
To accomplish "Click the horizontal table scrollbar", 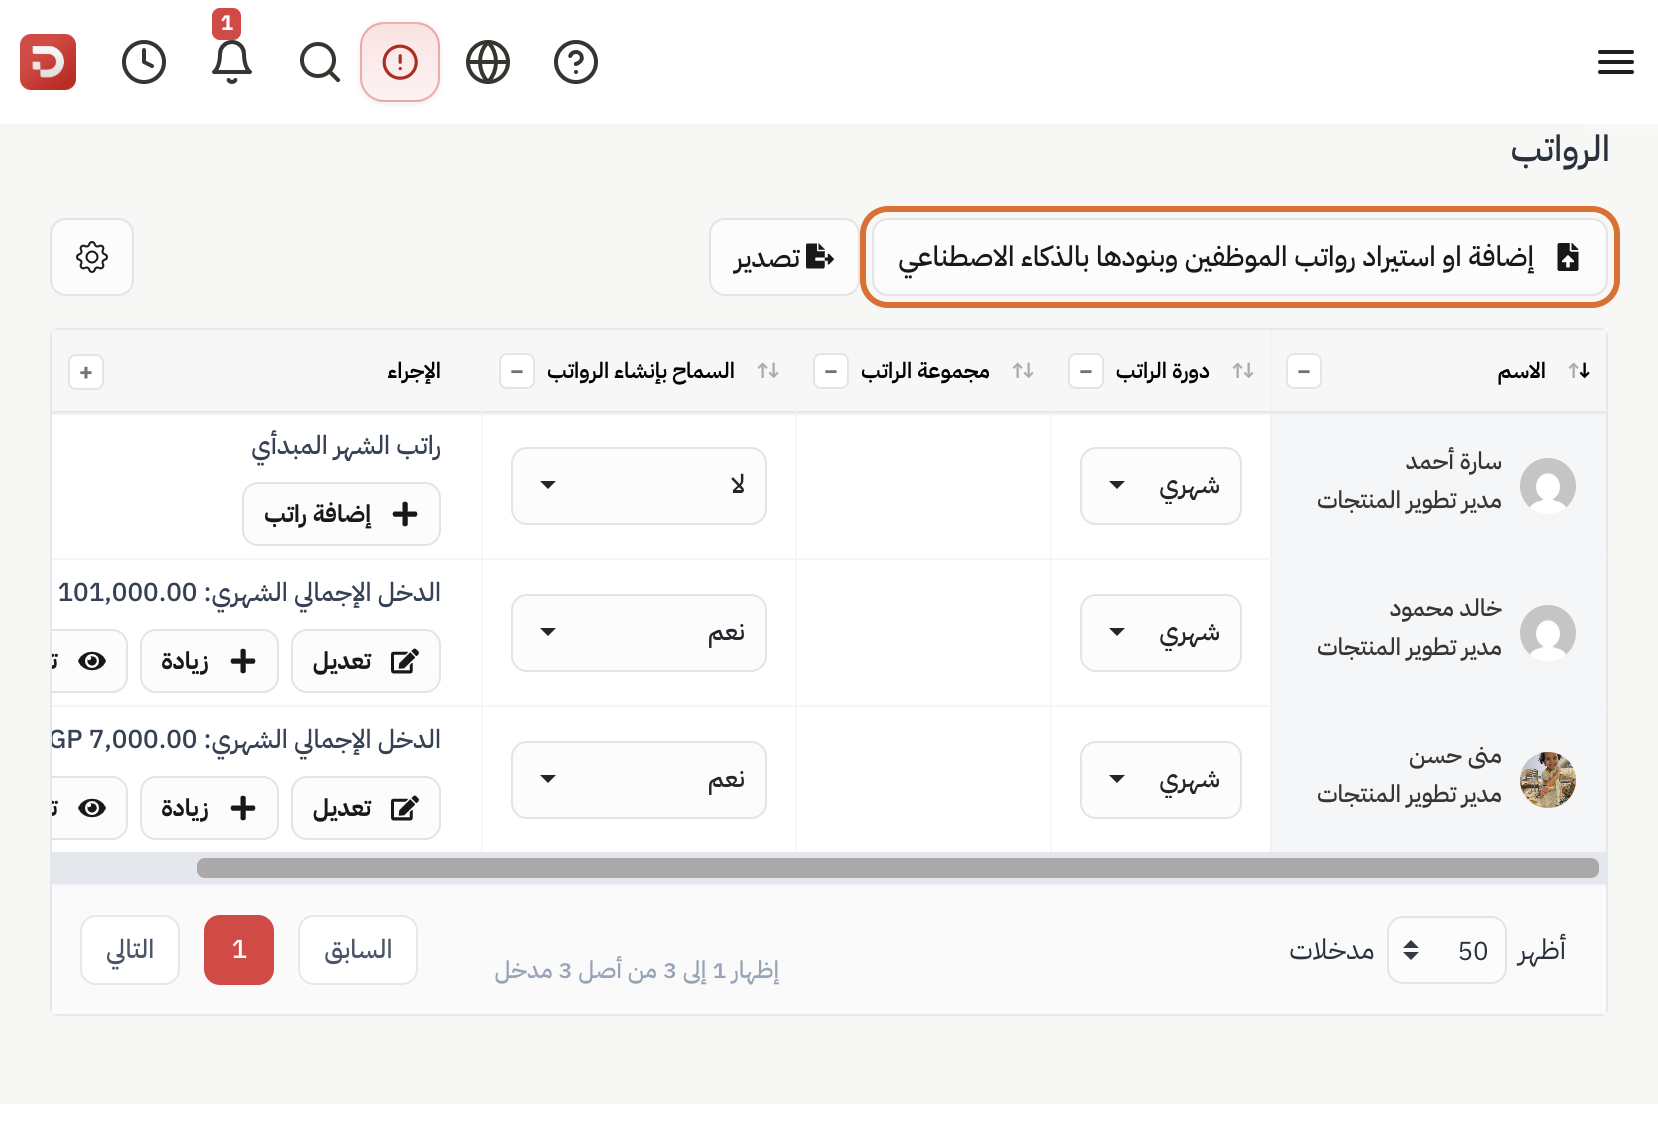I will pyautogui.click(x=898, y=868).
